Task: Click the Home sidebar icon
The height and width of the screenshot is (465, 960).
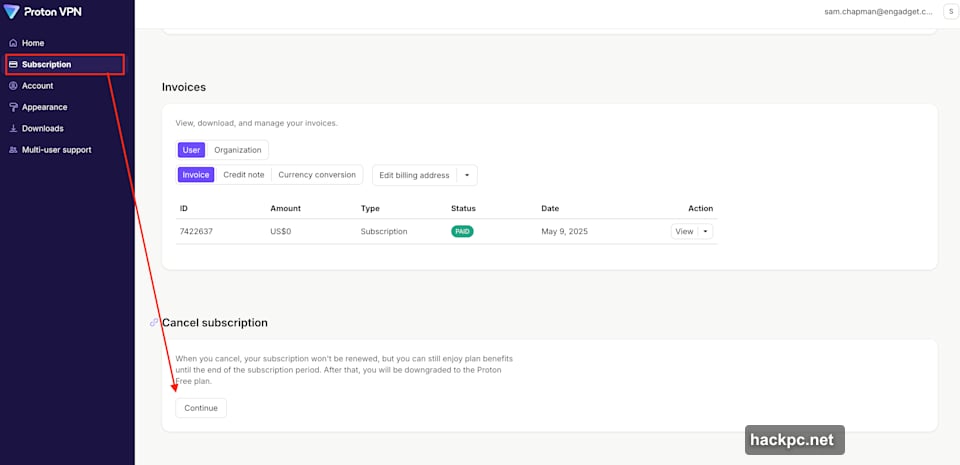Action: [13, 43]
